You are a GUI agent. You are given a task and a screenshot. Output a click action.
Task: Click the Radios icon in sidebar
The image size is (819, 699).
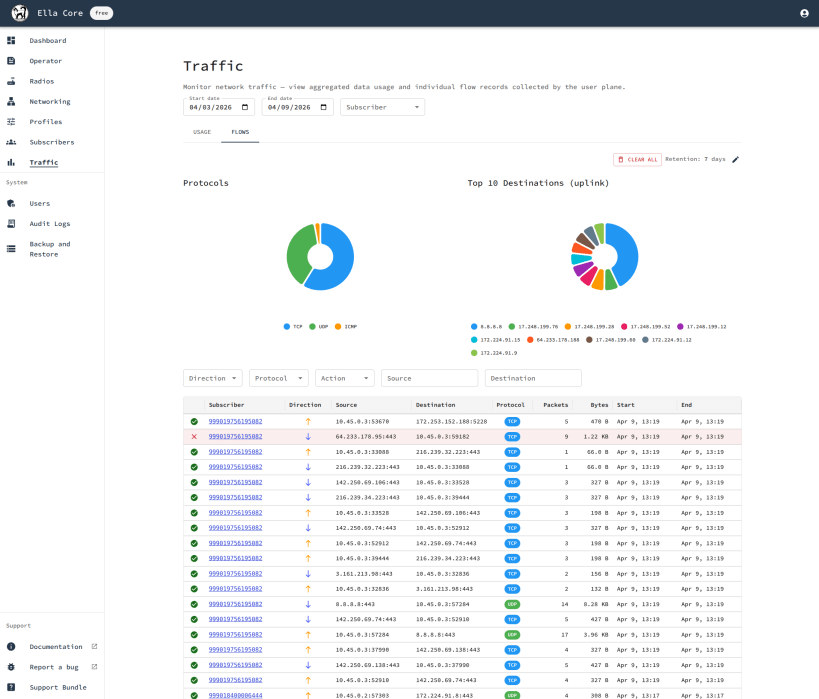11,81
